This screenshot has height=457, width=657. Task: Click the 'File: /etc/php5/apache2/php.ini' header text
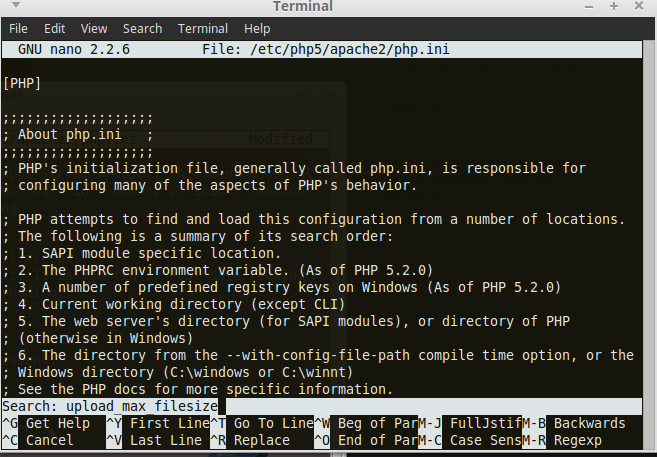pyautogui.click(x=326, y=49)
